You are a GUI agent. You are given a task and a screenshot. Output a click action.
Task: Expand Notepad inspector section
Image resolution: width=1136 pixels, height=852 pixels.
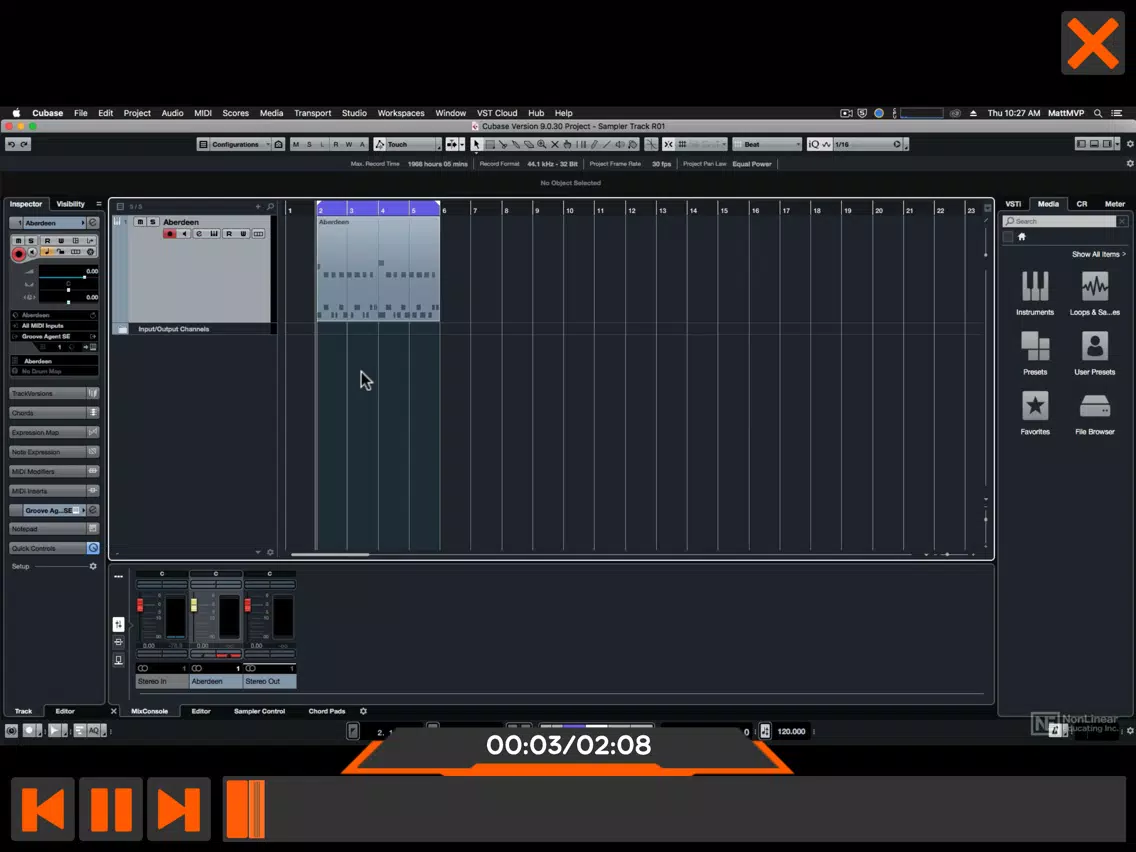pos(54,529)
